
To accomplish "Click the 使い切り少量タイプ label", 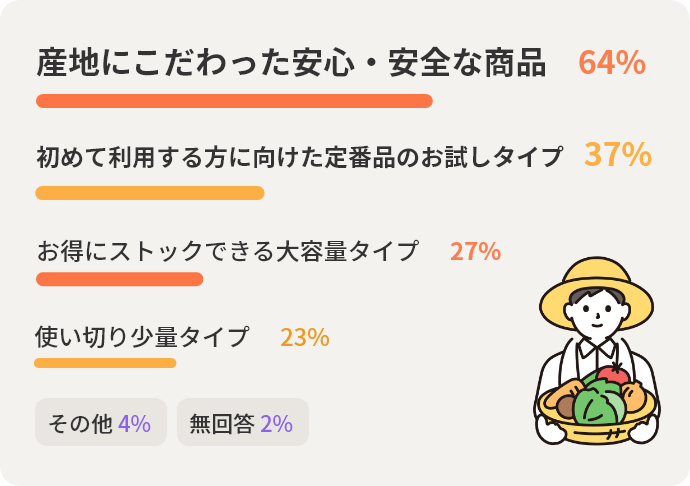I will click(141, 337).
